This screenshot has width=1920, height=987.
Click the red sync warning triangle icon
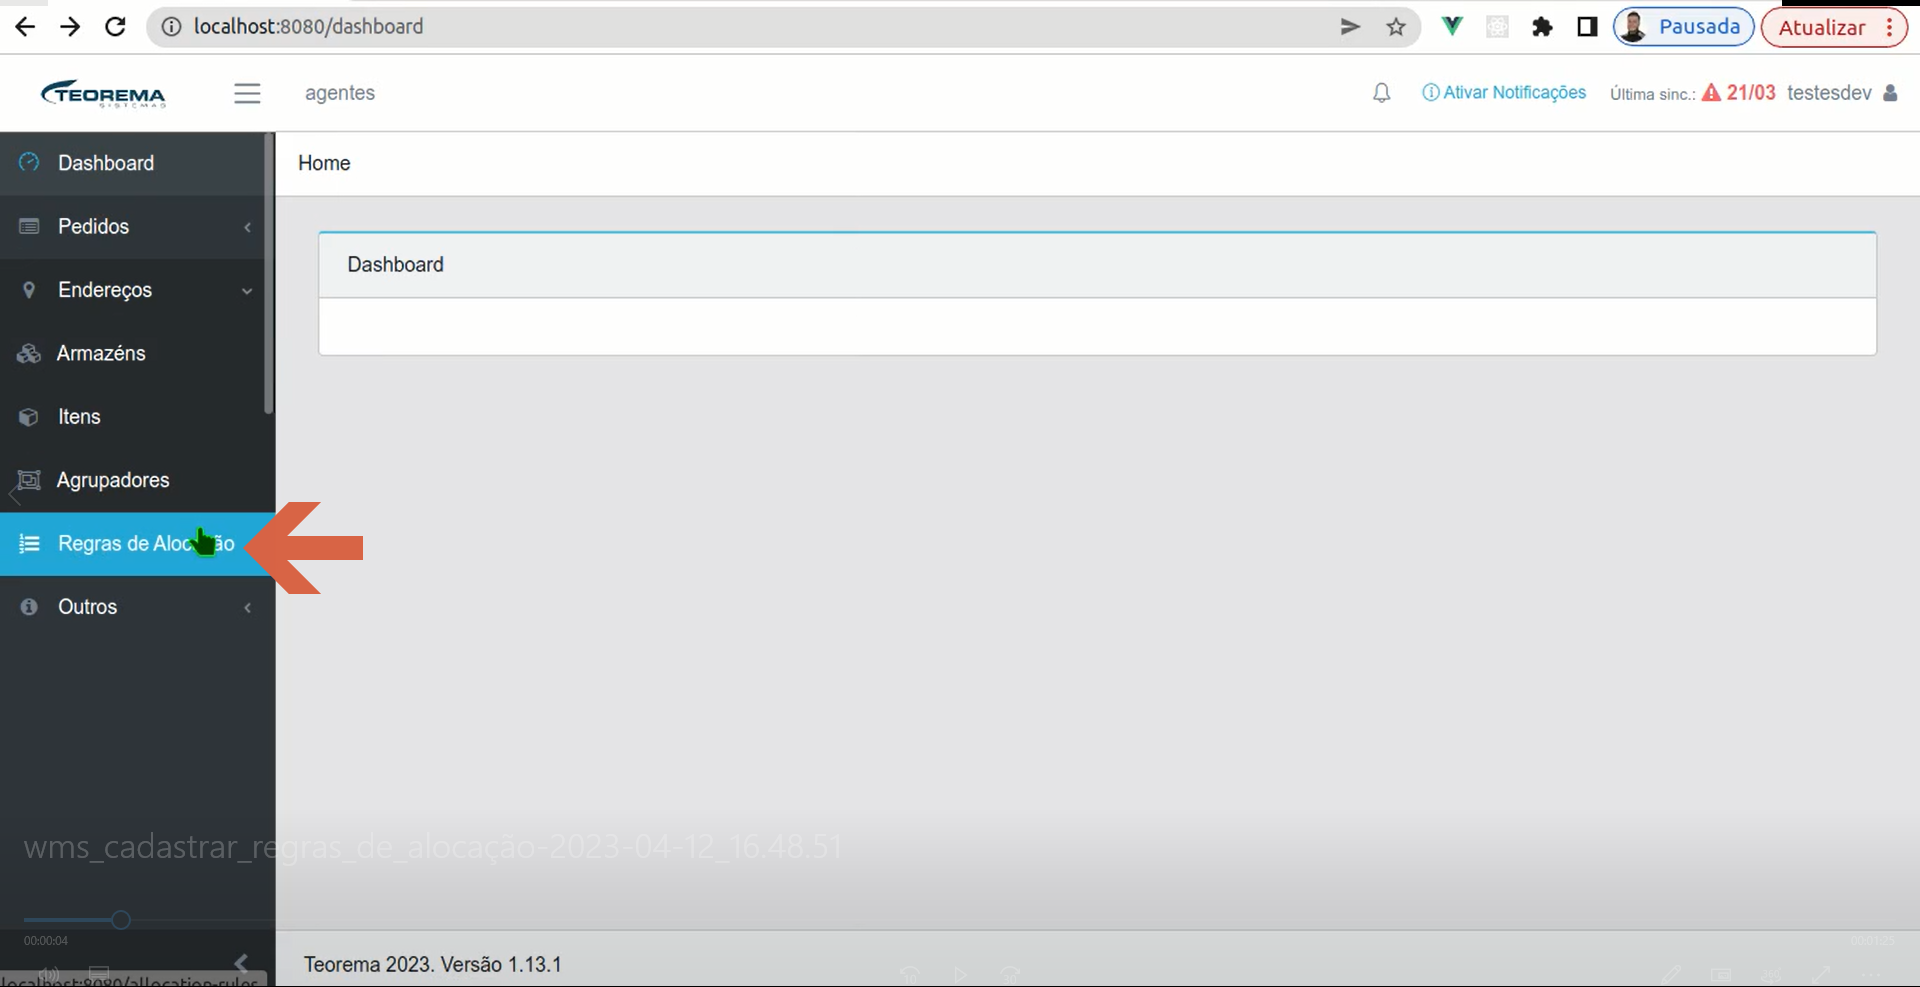tap(1711, 93)
